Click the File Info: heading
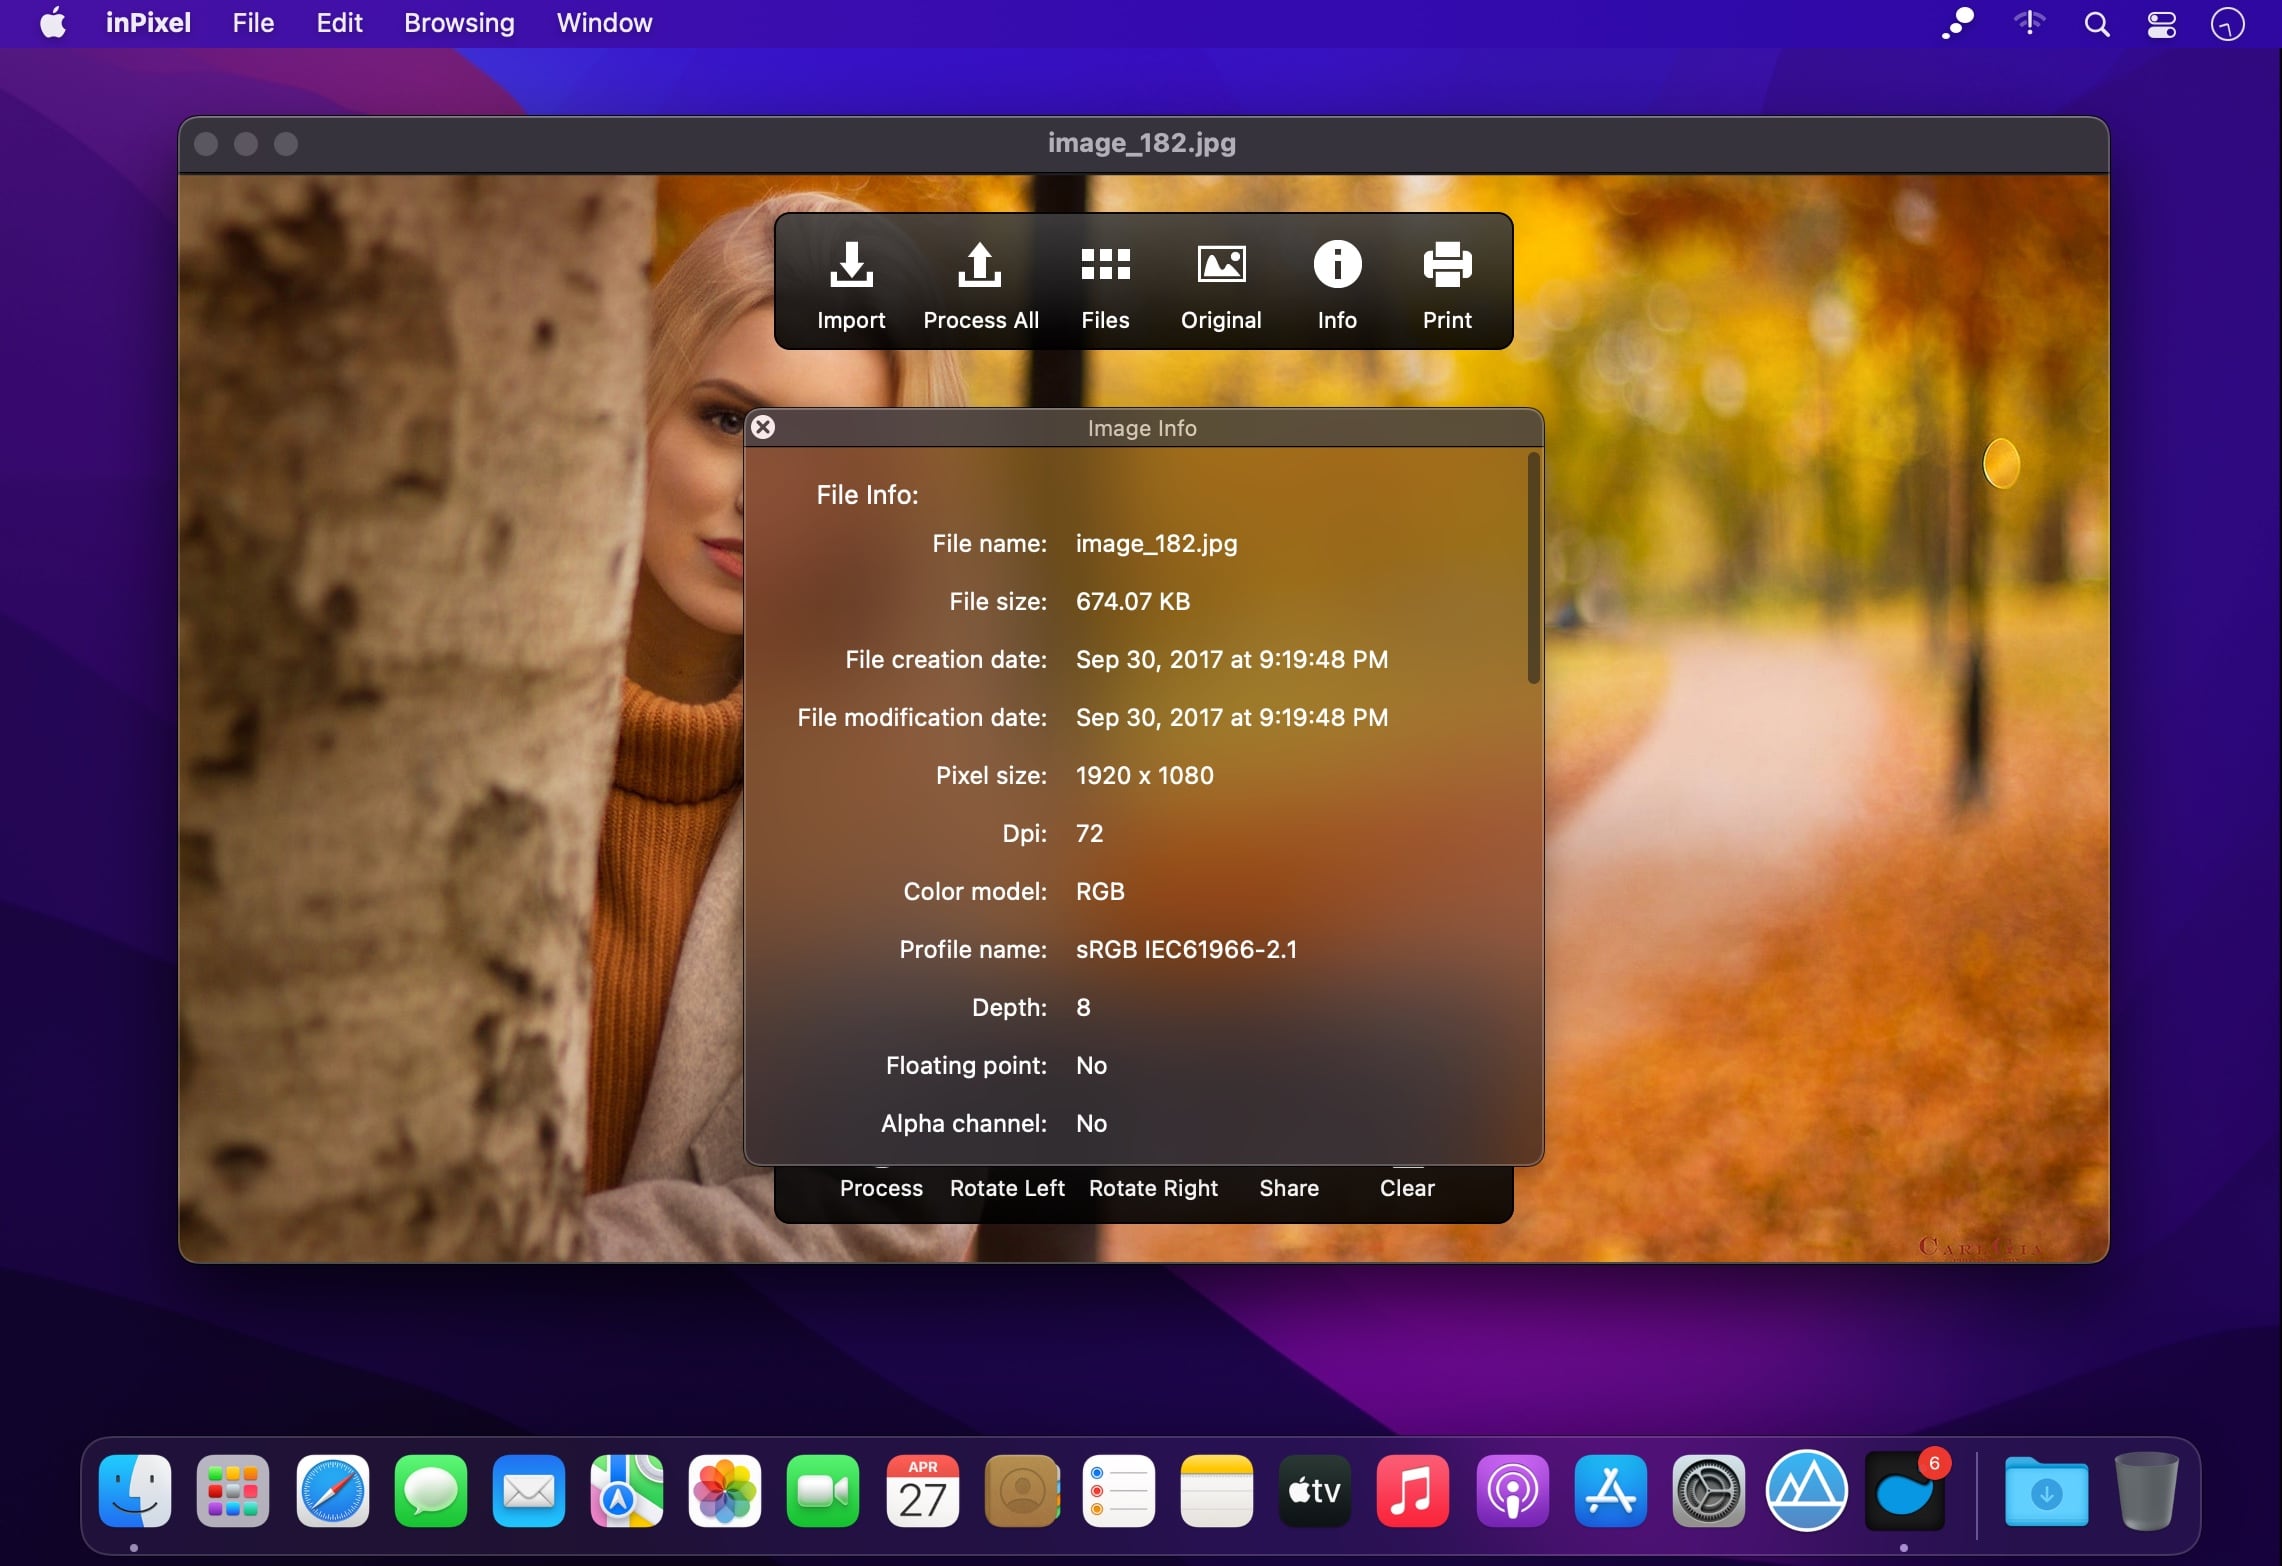The height and width of the screenshot is (1566, 2282). click(867, 495)
